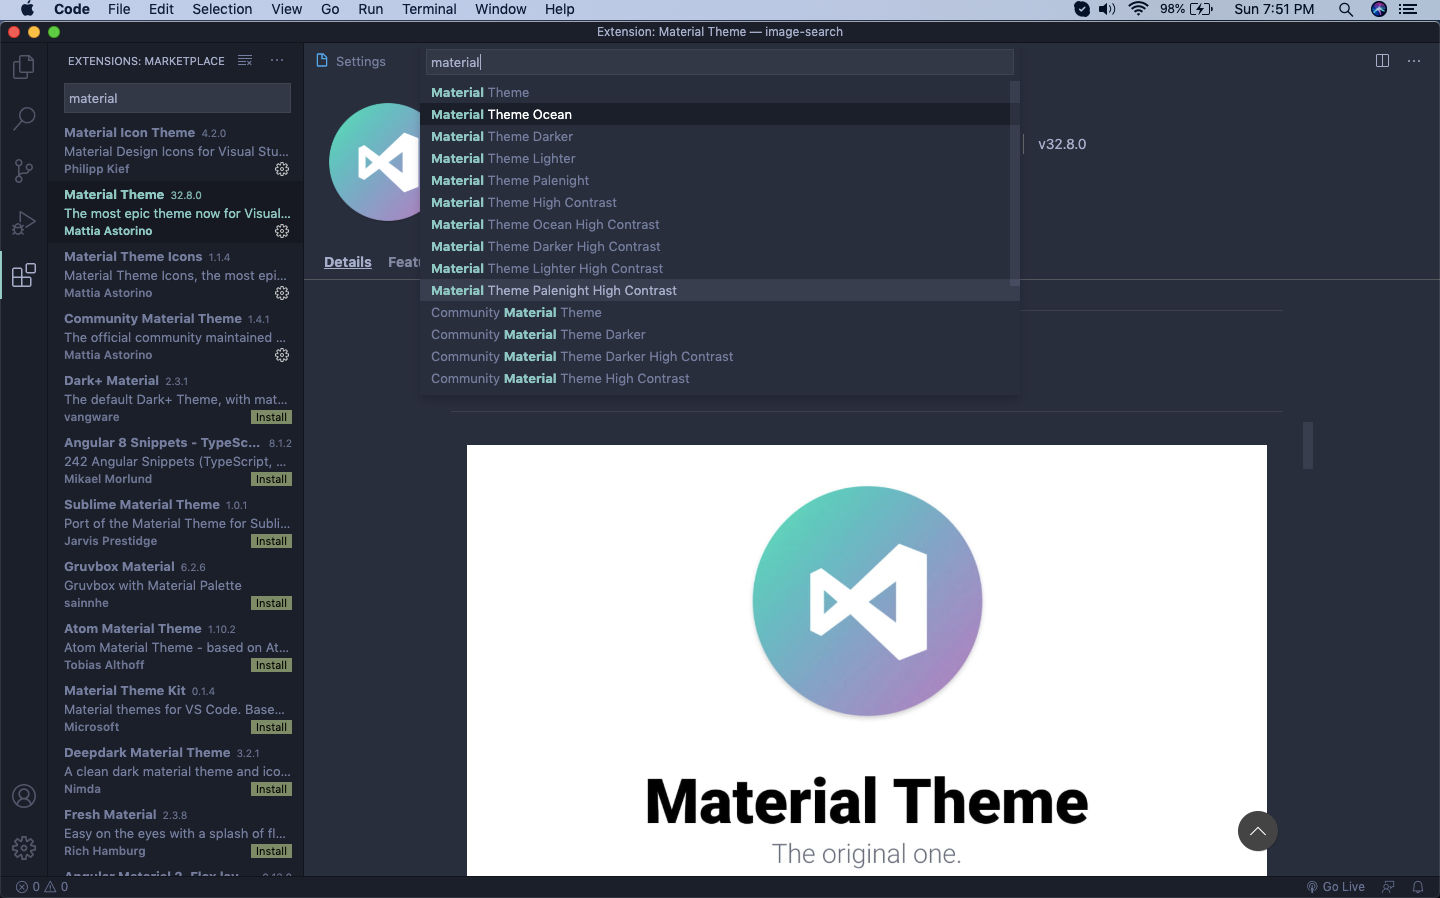
Task: Install Angular 8 Snippets extension
Action: click(271, 479)
